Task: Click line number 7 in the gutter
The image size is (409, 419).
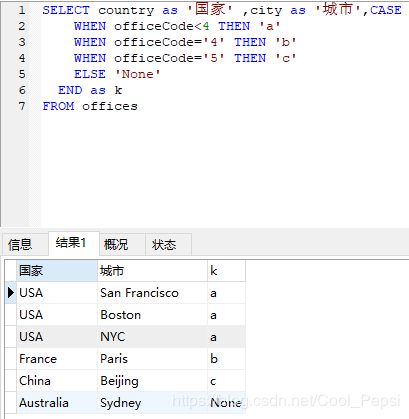Action: coord(22,106)
